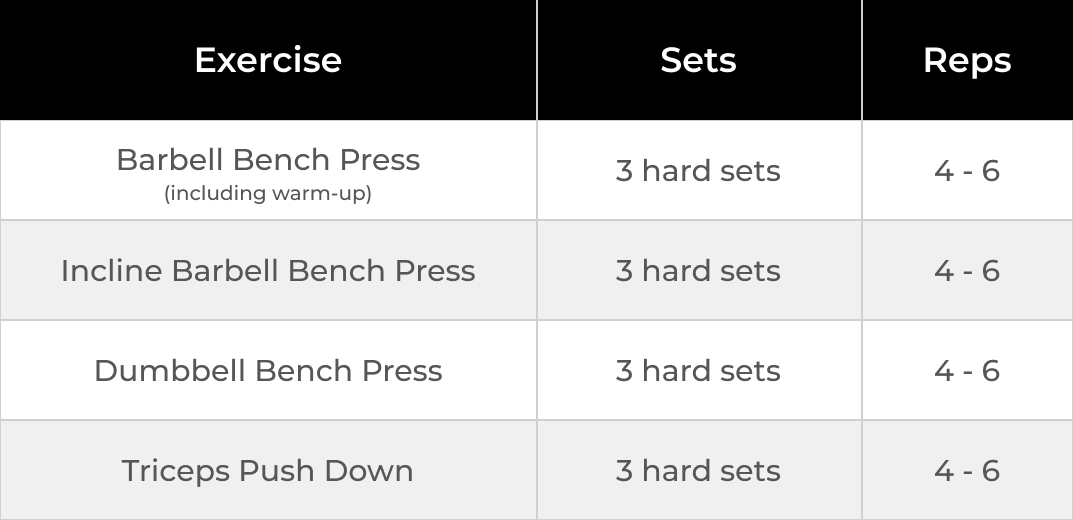Click the Dumbbell Bench Press reps value

(966, 370)
